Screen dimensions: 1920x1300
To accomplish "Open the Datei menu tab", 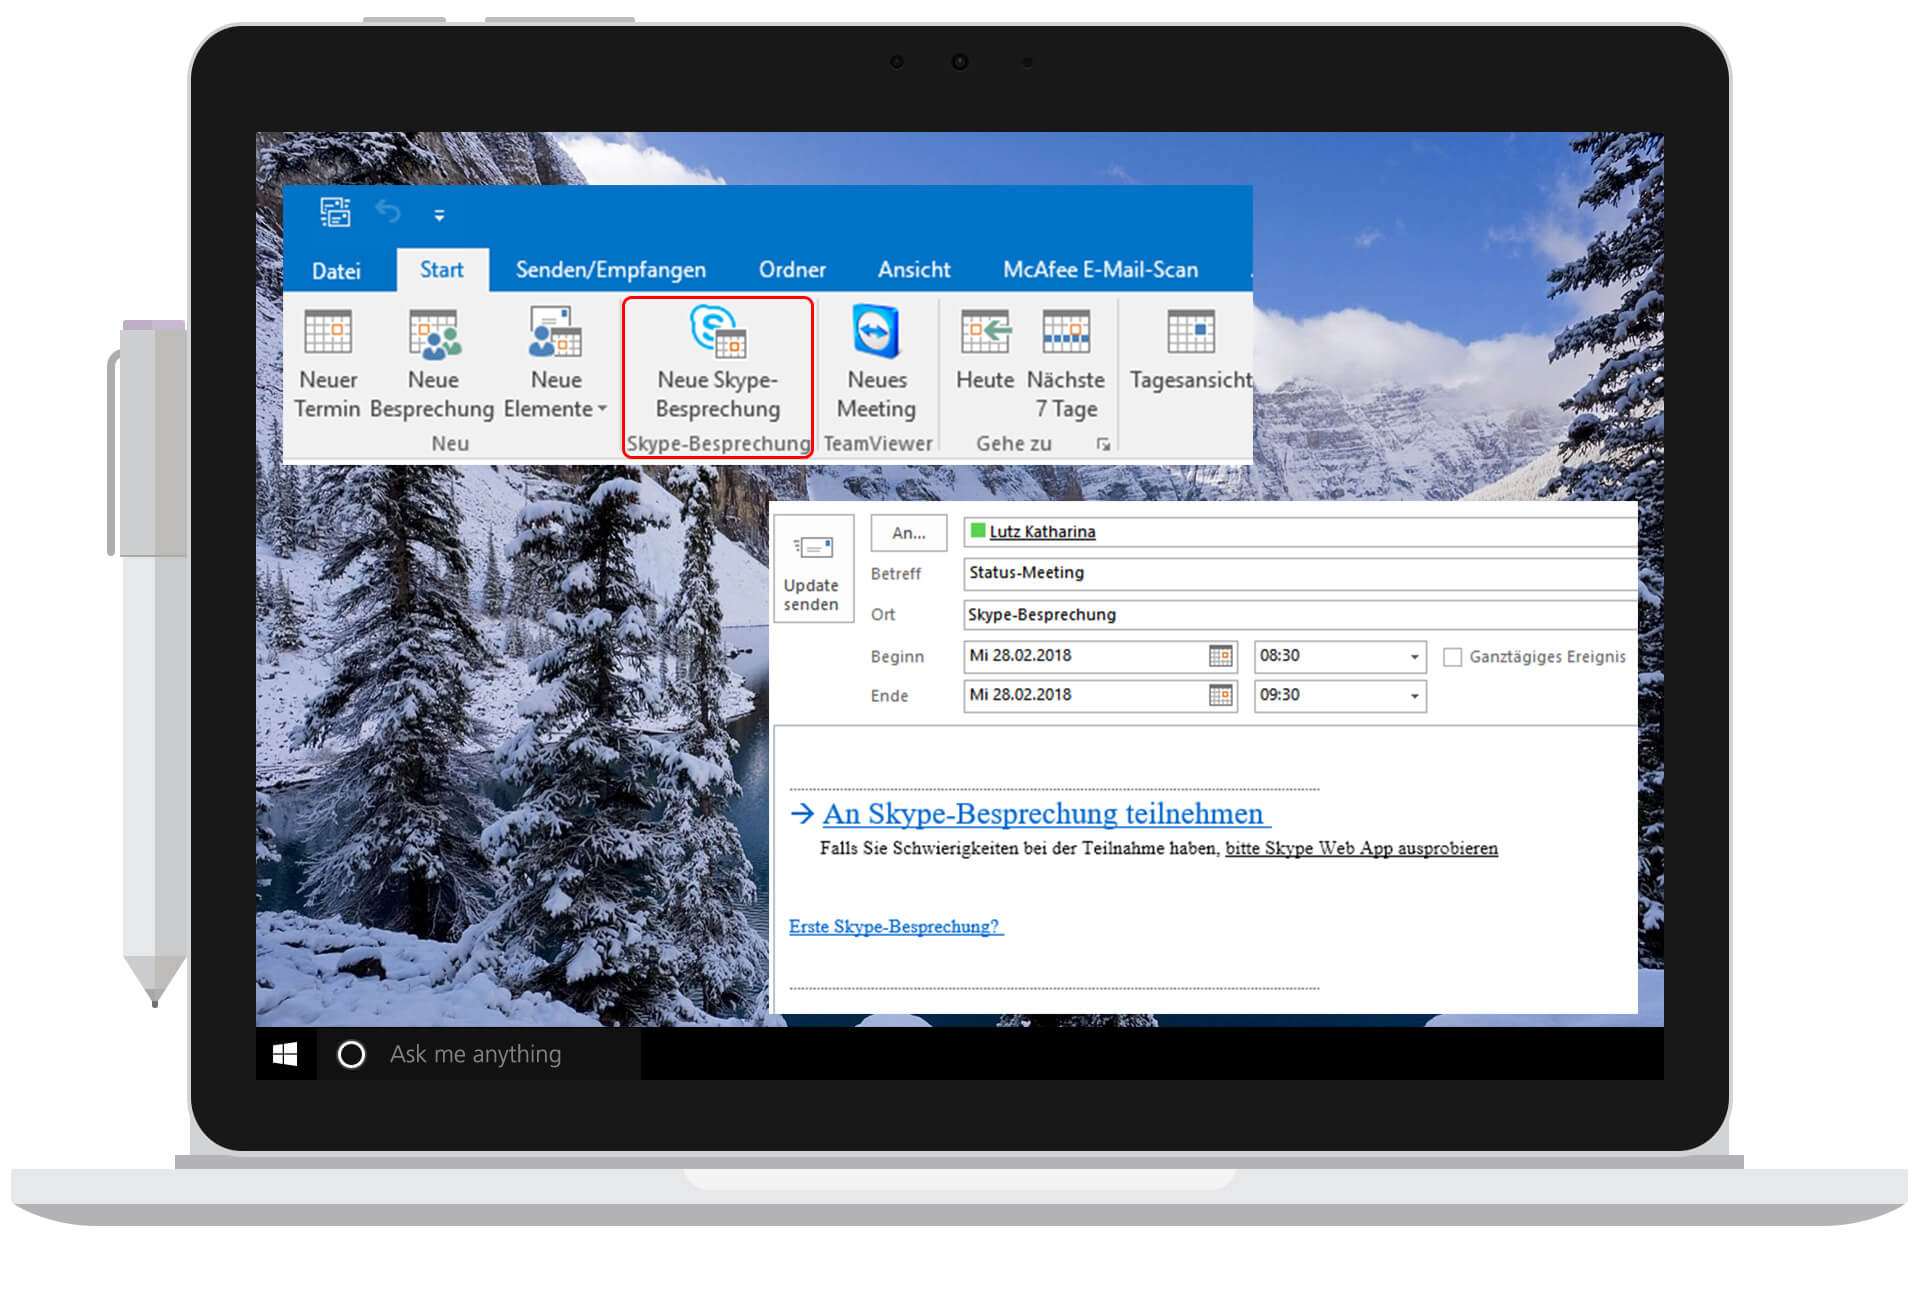I will 336,271.
